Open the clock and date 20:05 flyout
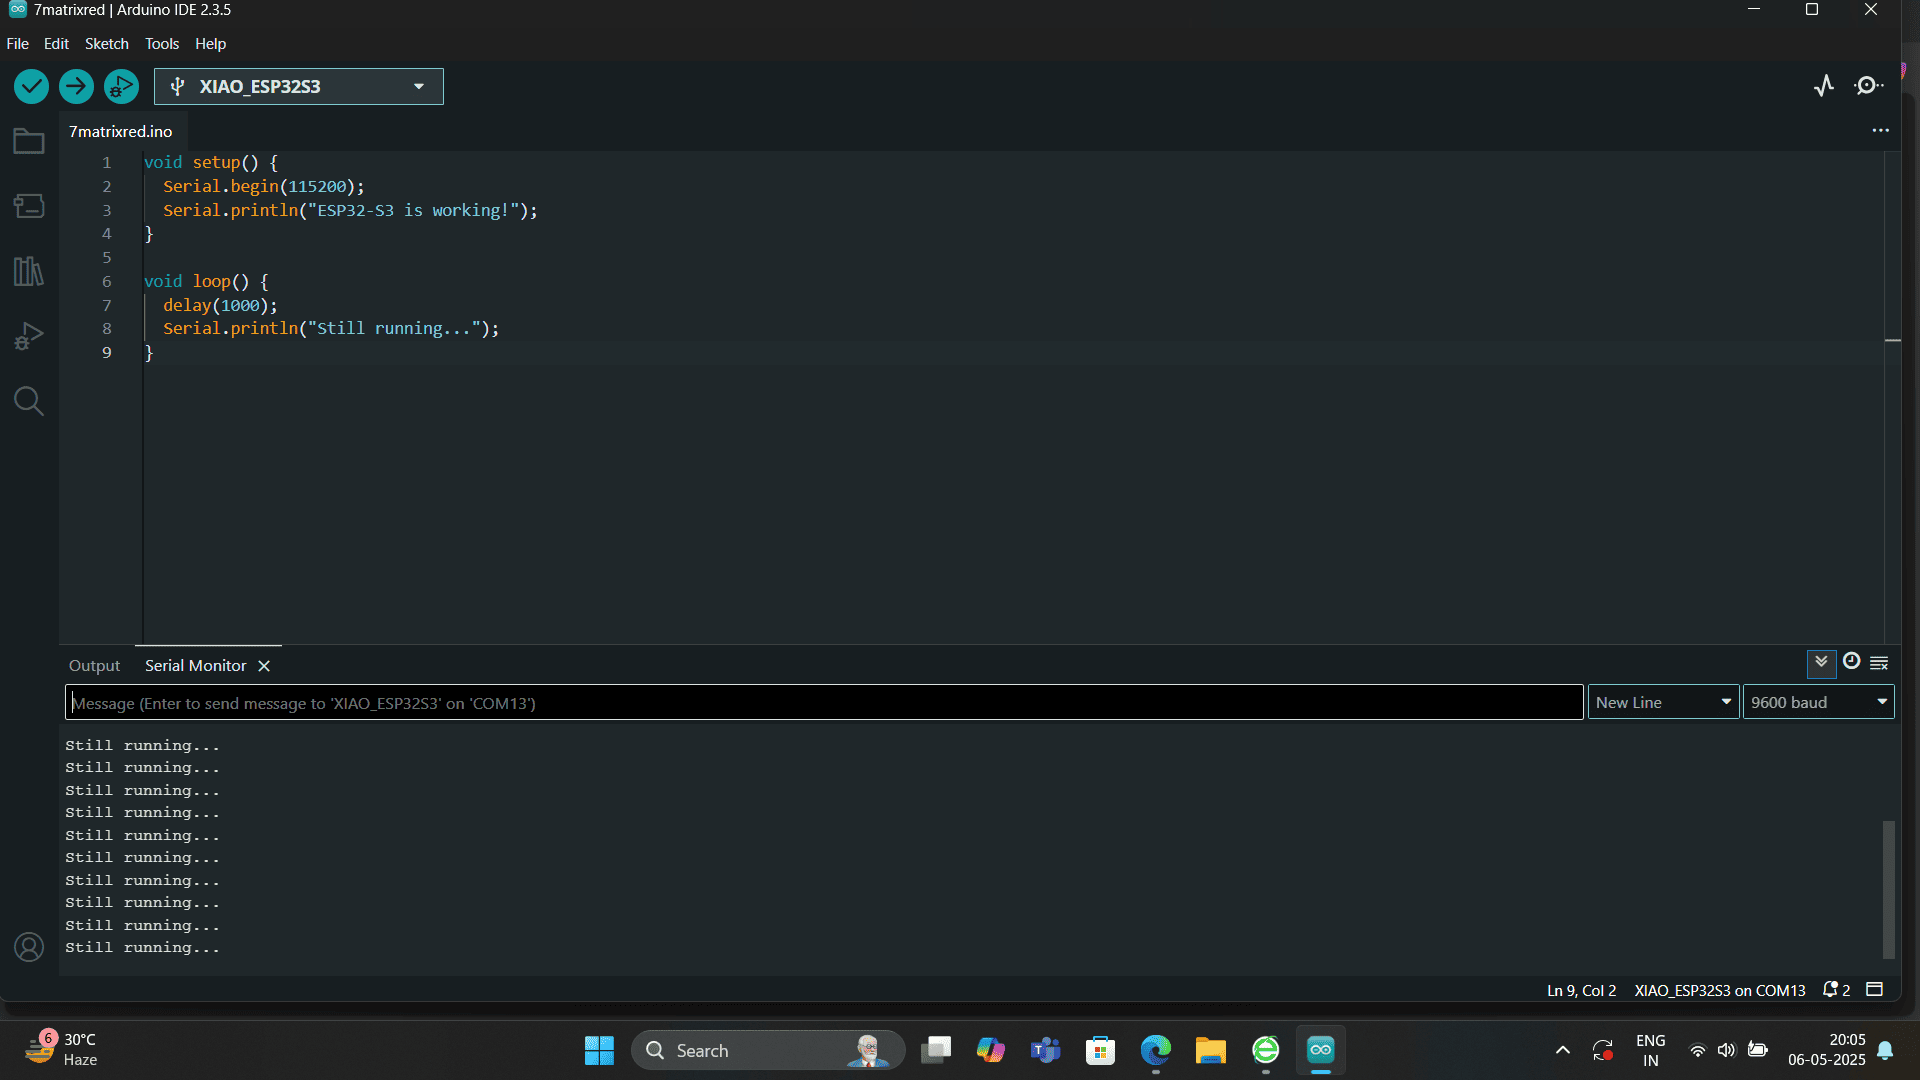The height and width of the screenshot is (1080, 1920). 1826,1050
